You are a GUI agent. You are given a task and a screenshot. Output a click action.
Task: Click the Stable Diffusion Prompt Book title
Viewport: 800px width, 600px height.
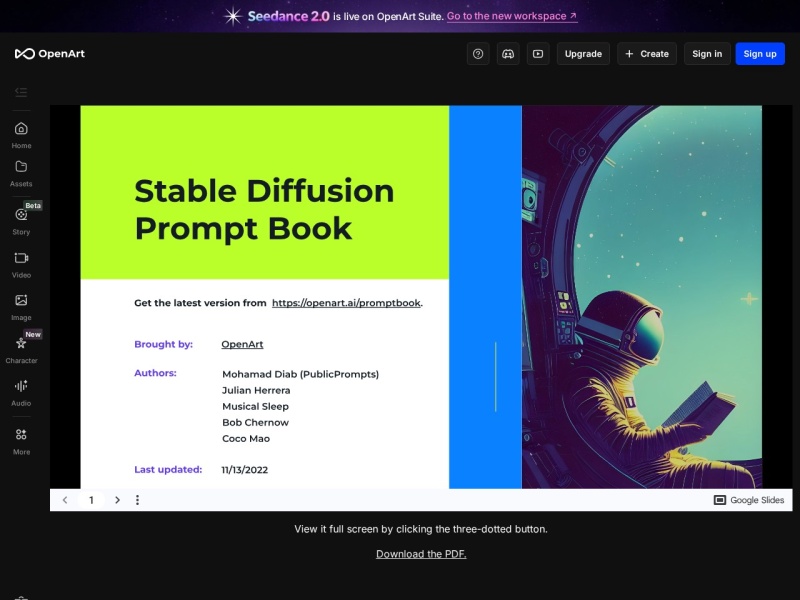click(264, 209)
